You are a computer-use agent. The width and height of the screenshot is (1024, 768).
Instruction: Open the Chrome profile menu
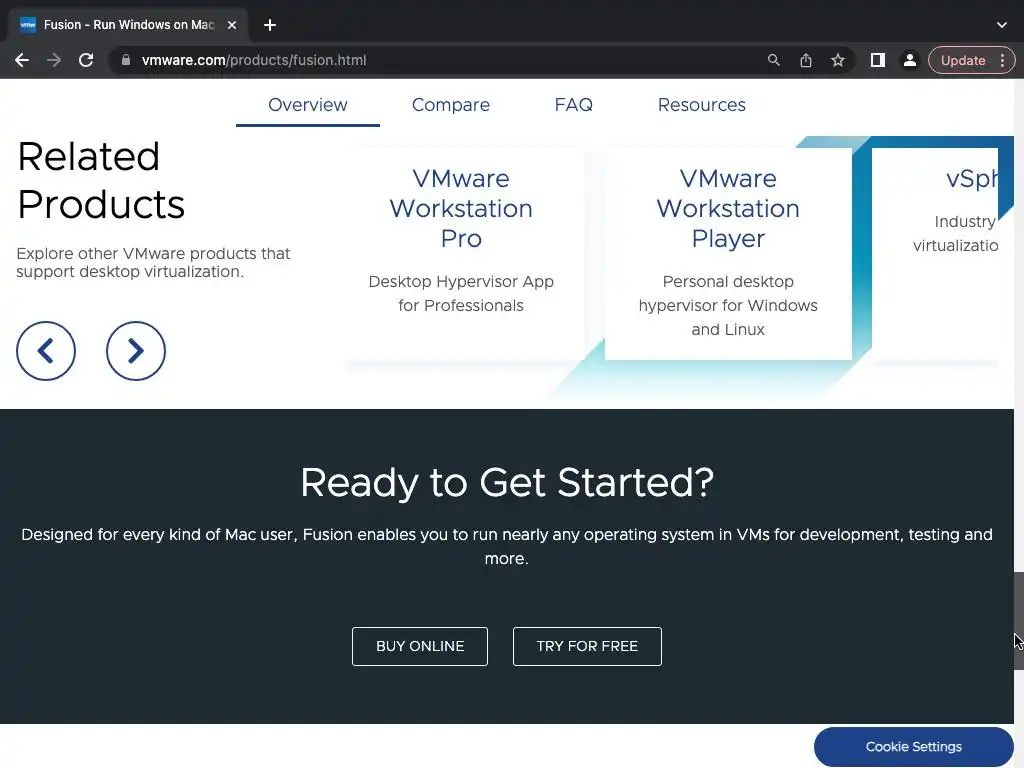point(909,60)
